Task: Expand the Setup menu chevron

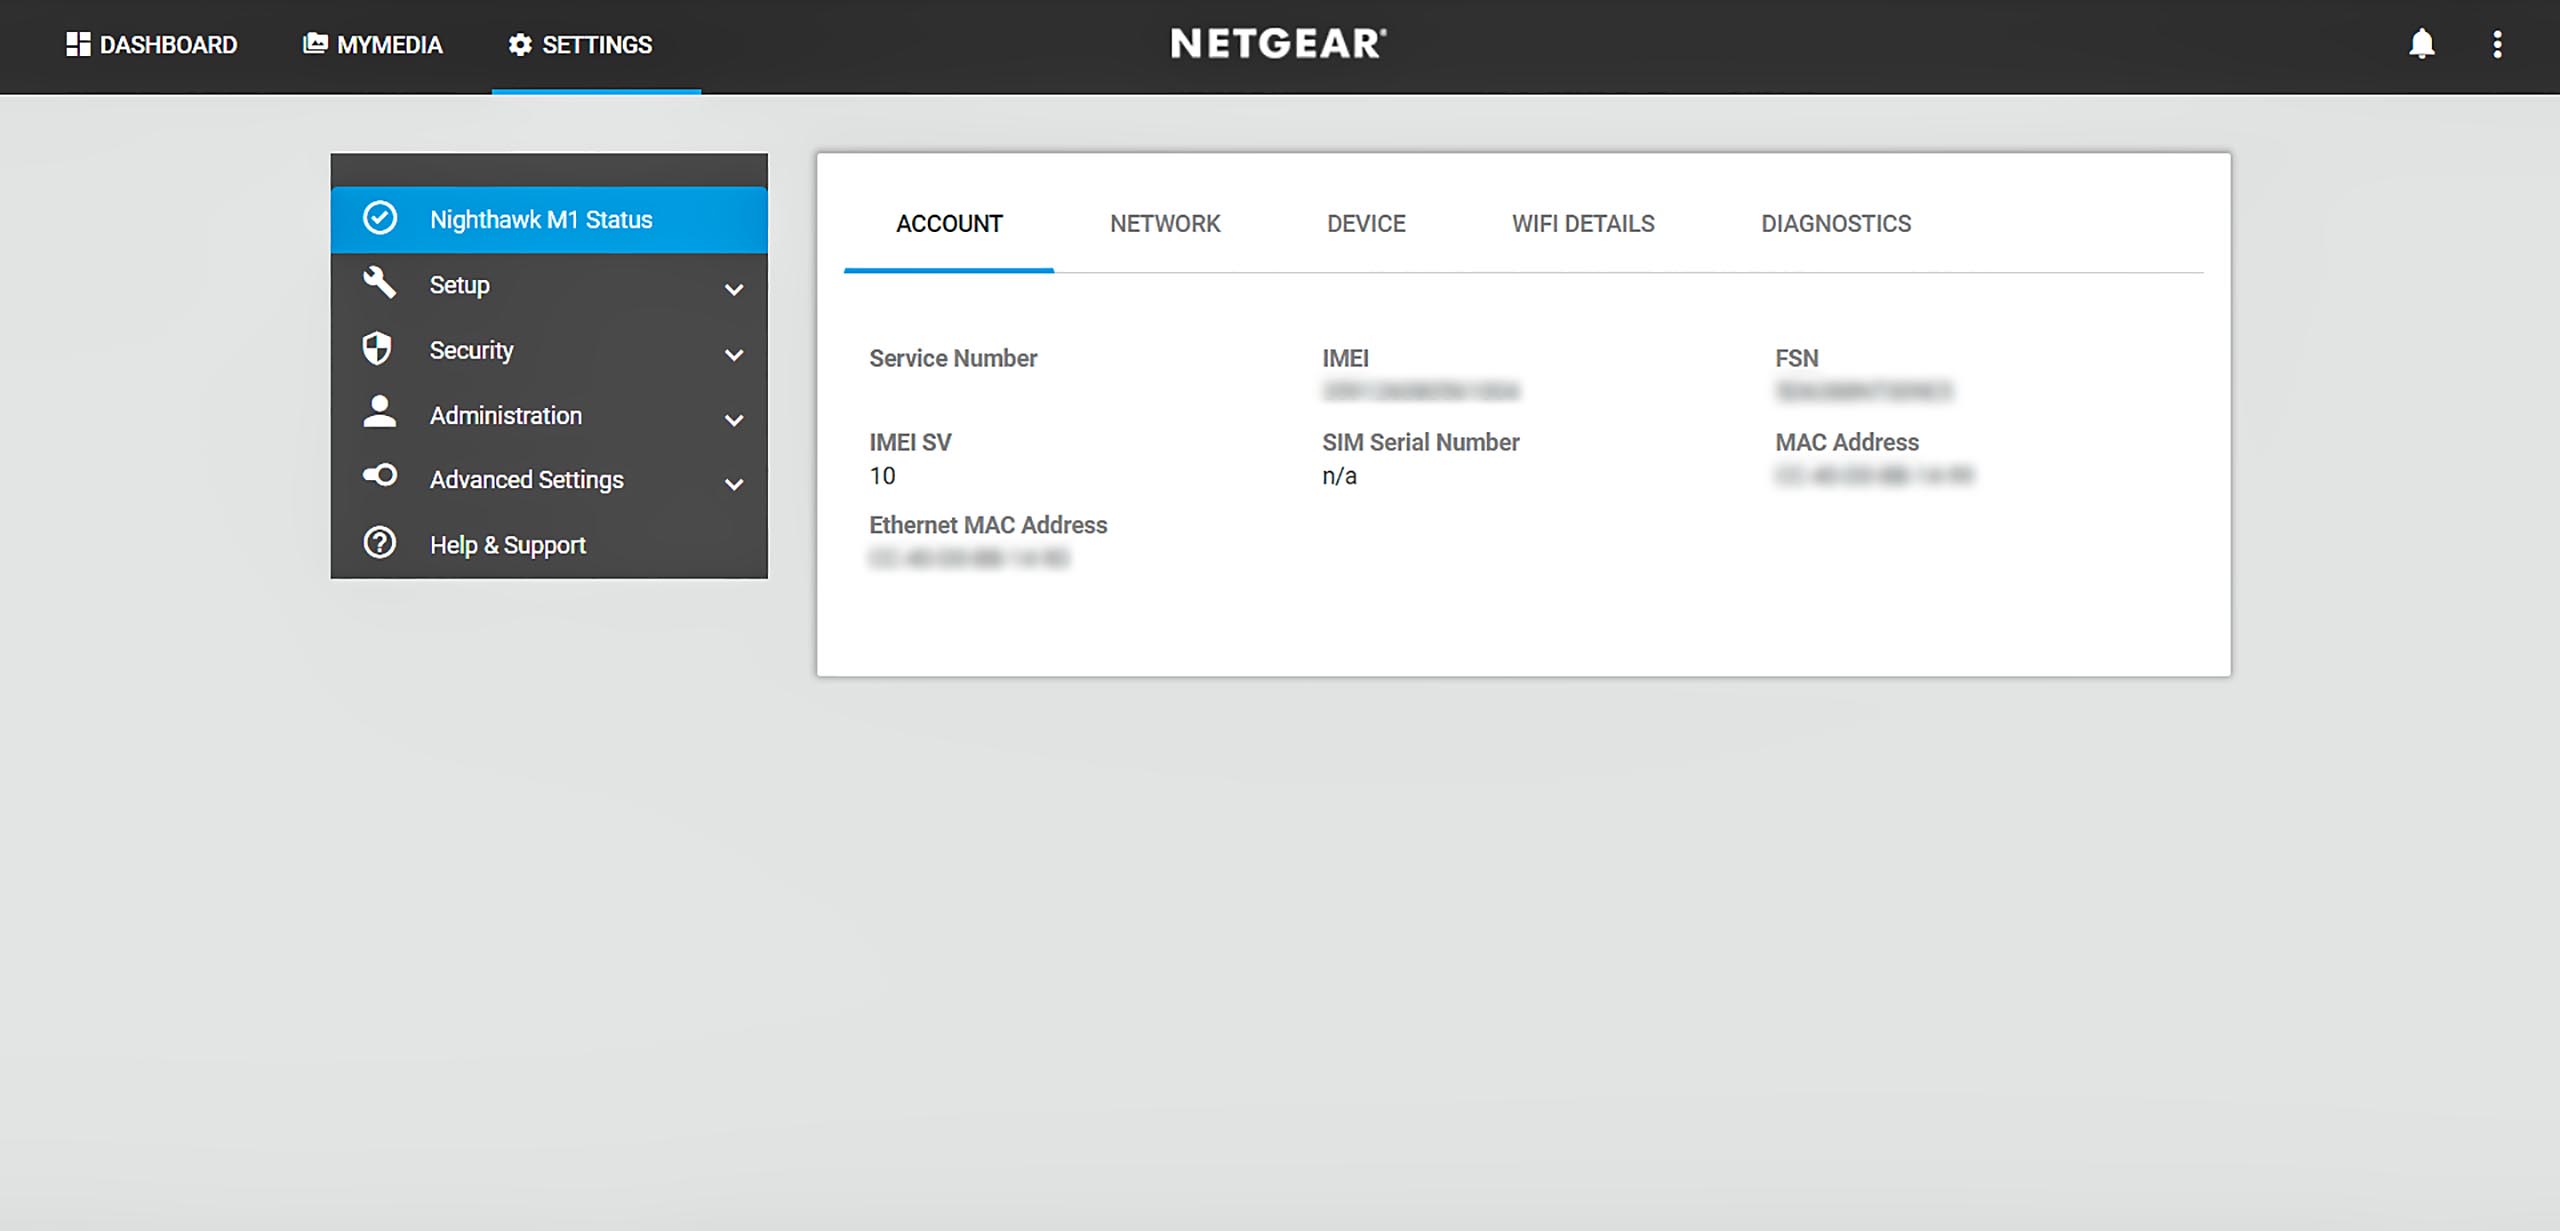Action: click(734, 290)
